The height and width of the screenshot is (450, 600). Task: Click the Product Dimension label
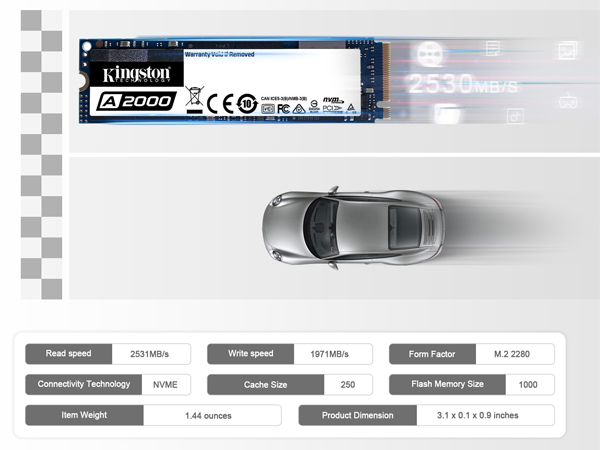pyautogui.click(x=357, y=415)
